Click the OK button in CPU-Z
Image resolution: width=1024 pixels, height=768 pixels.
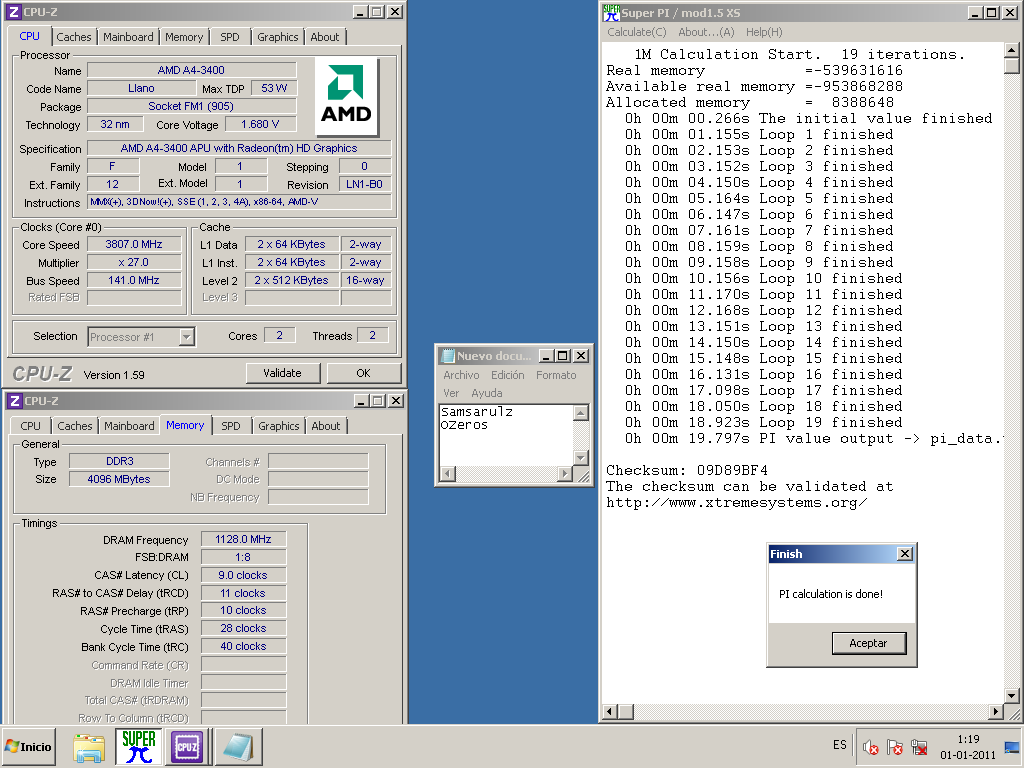(363, 373)
